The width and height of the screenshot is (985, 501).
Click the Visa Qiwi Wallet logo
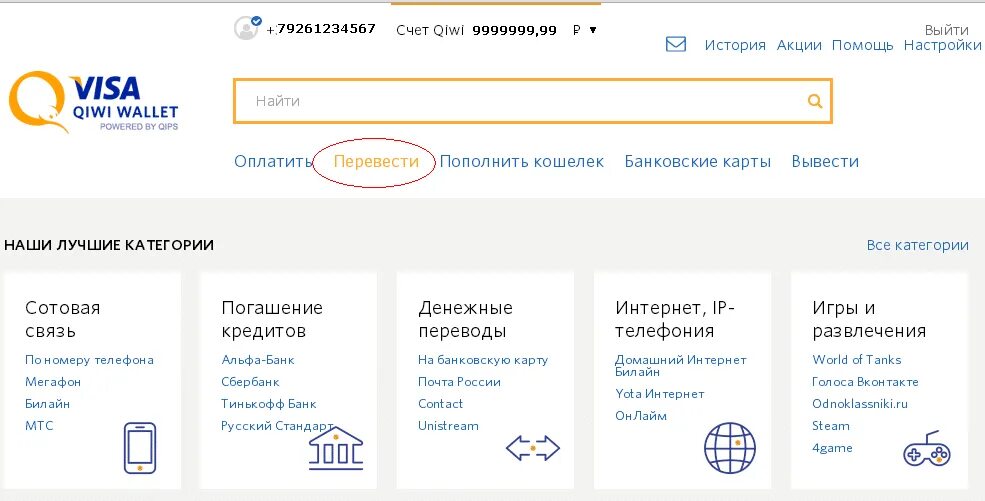click(x=94, y=100)
